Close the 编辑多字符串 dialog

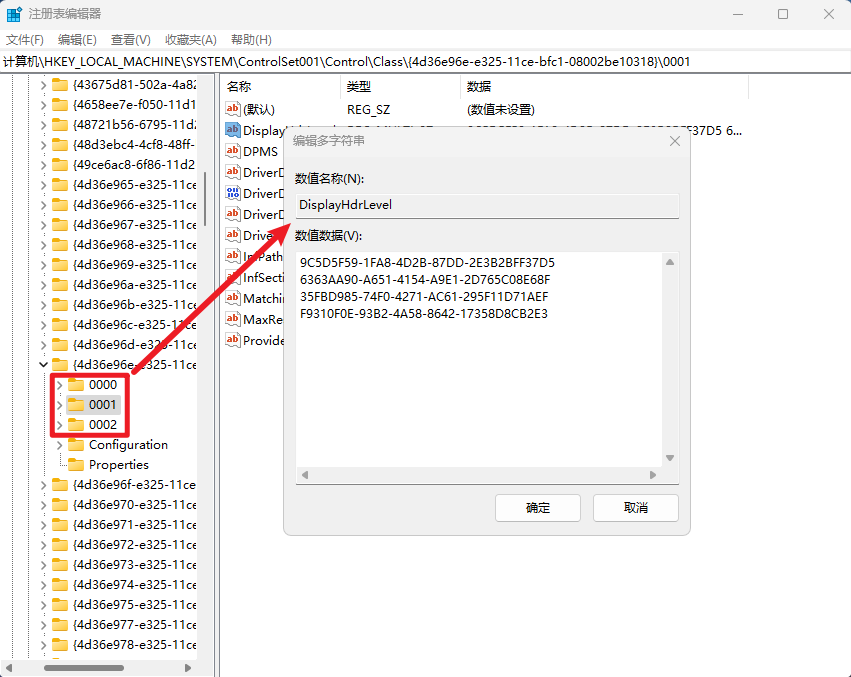[x=676, y=141]
